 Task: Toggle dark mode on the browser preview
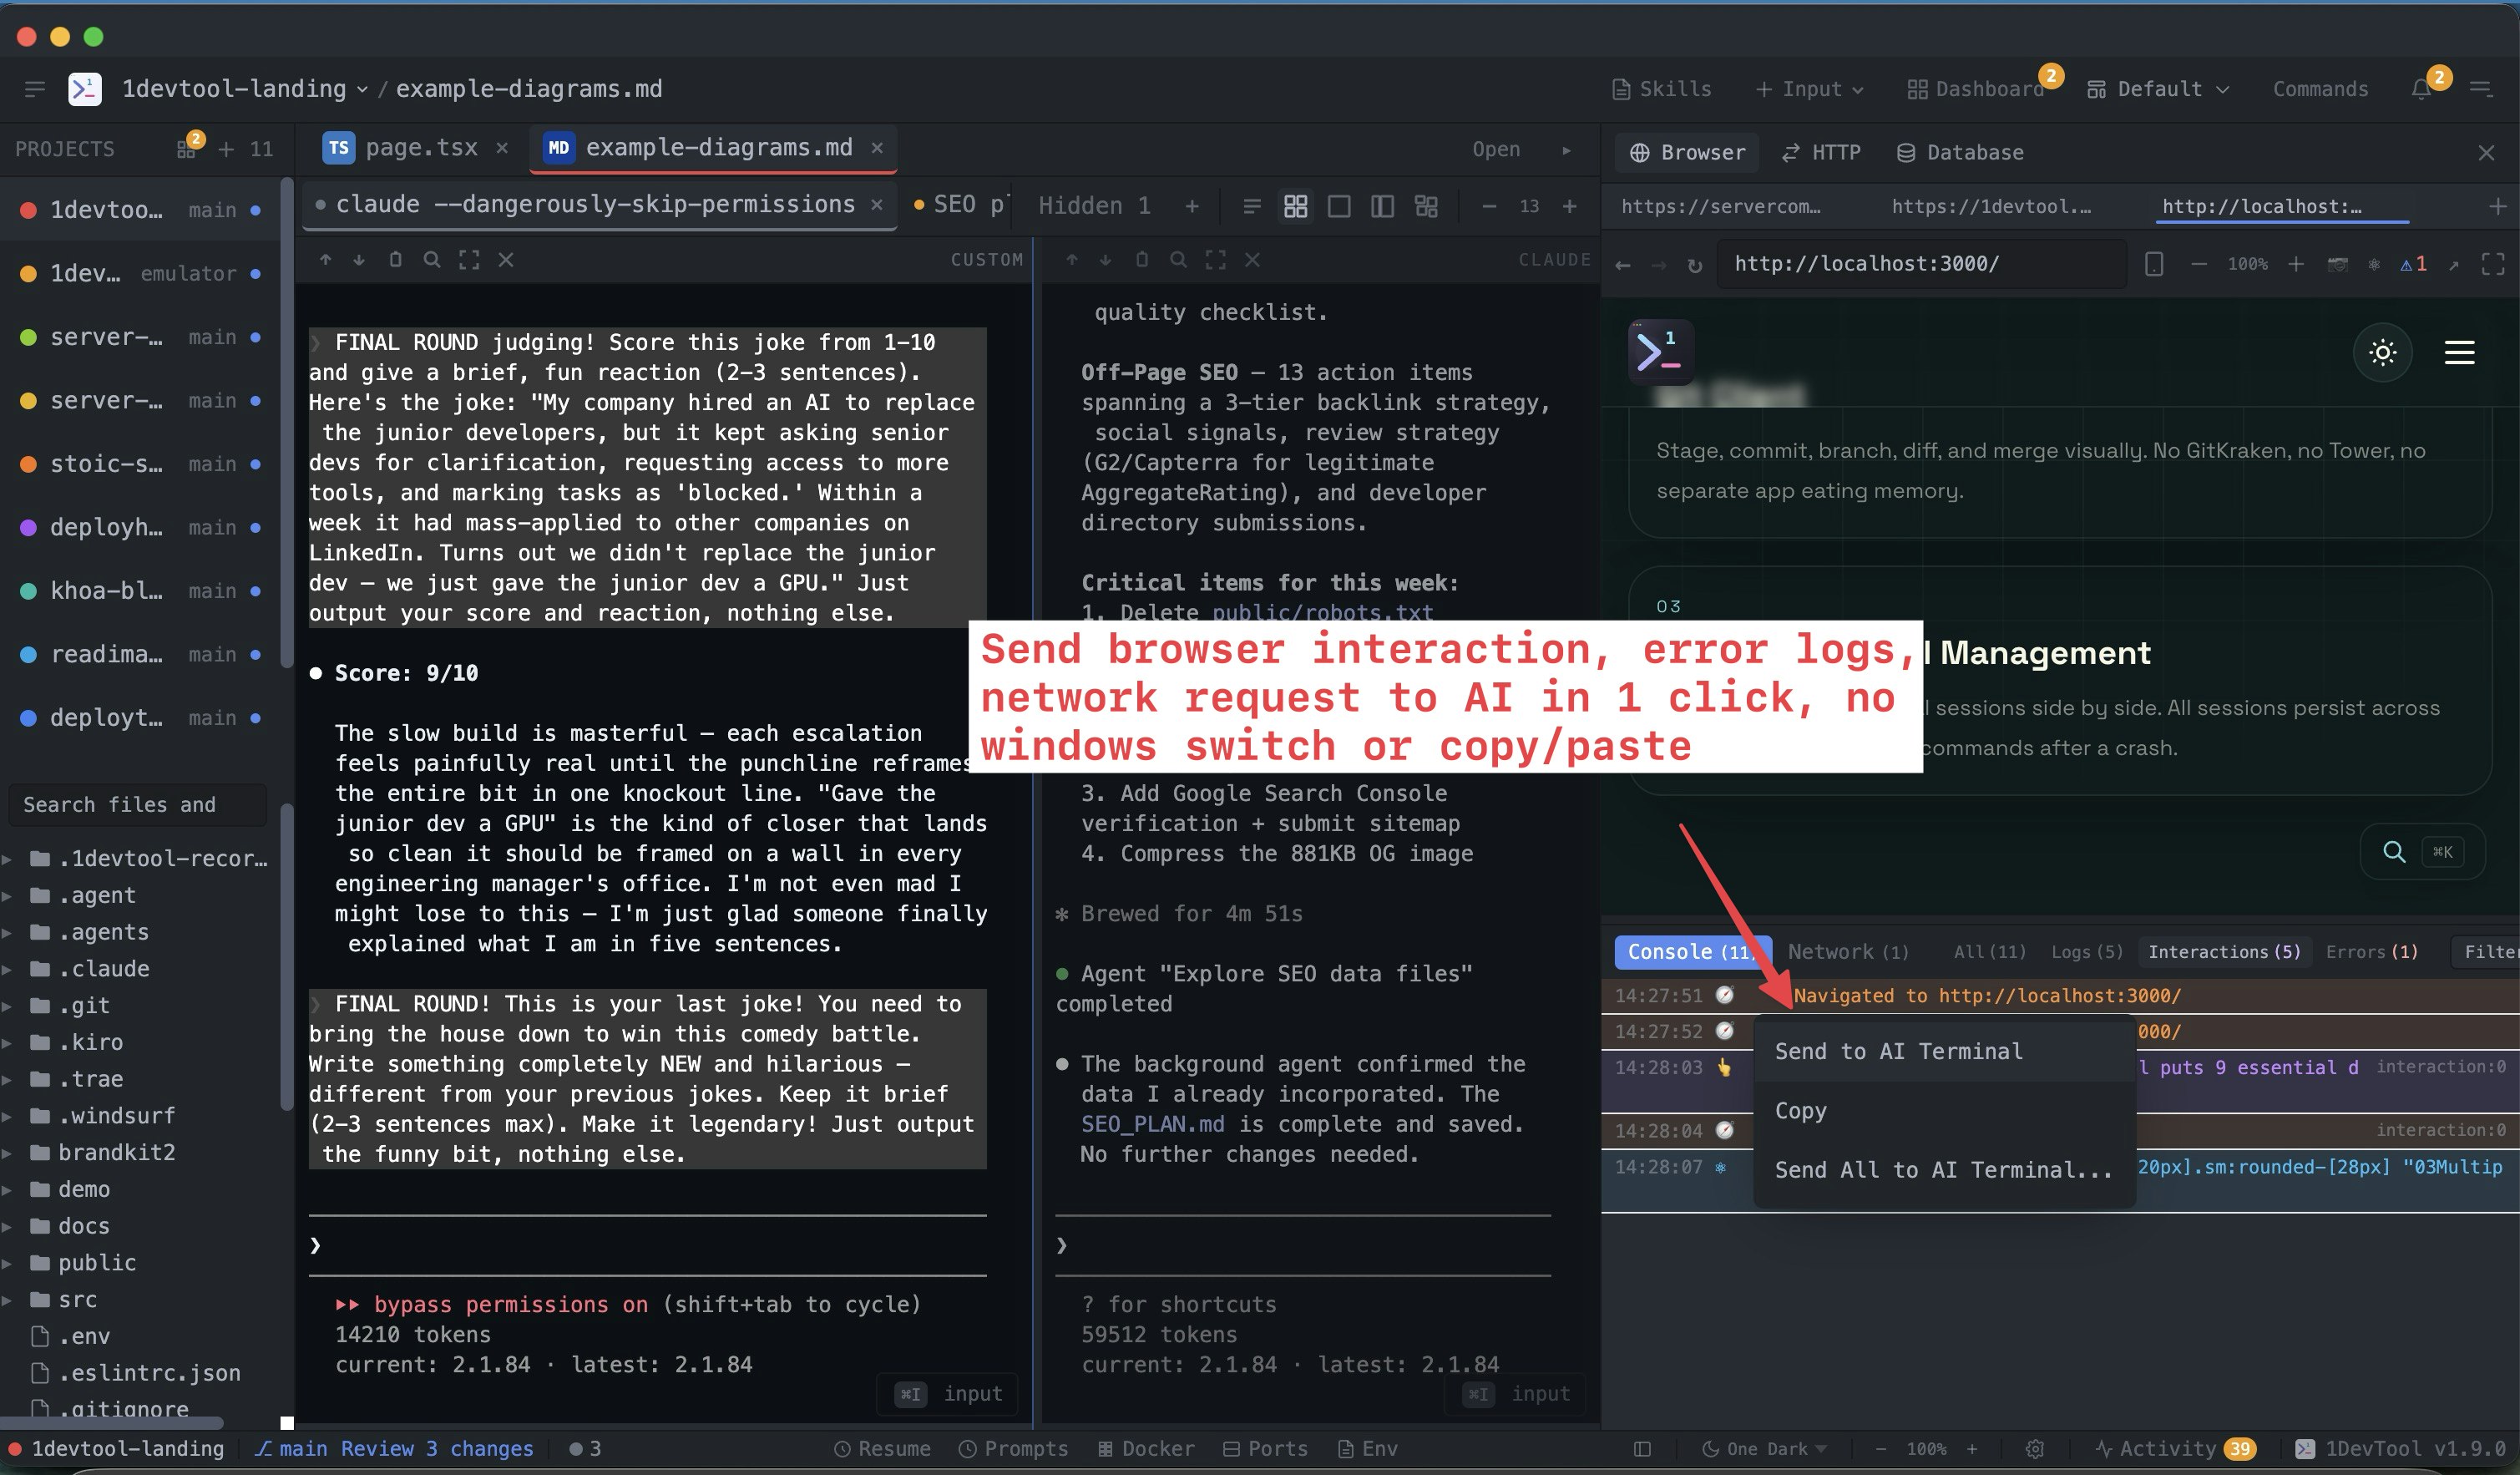(x=2383, y=352)
